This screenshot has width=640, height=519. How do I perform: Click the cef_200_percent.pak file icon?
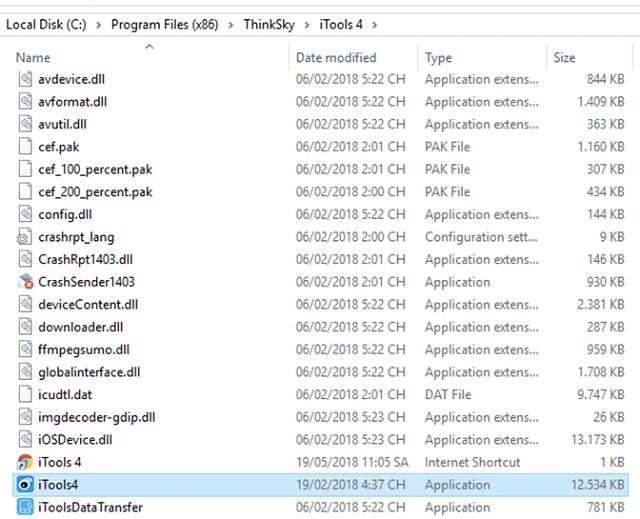(x=25, y=191)
